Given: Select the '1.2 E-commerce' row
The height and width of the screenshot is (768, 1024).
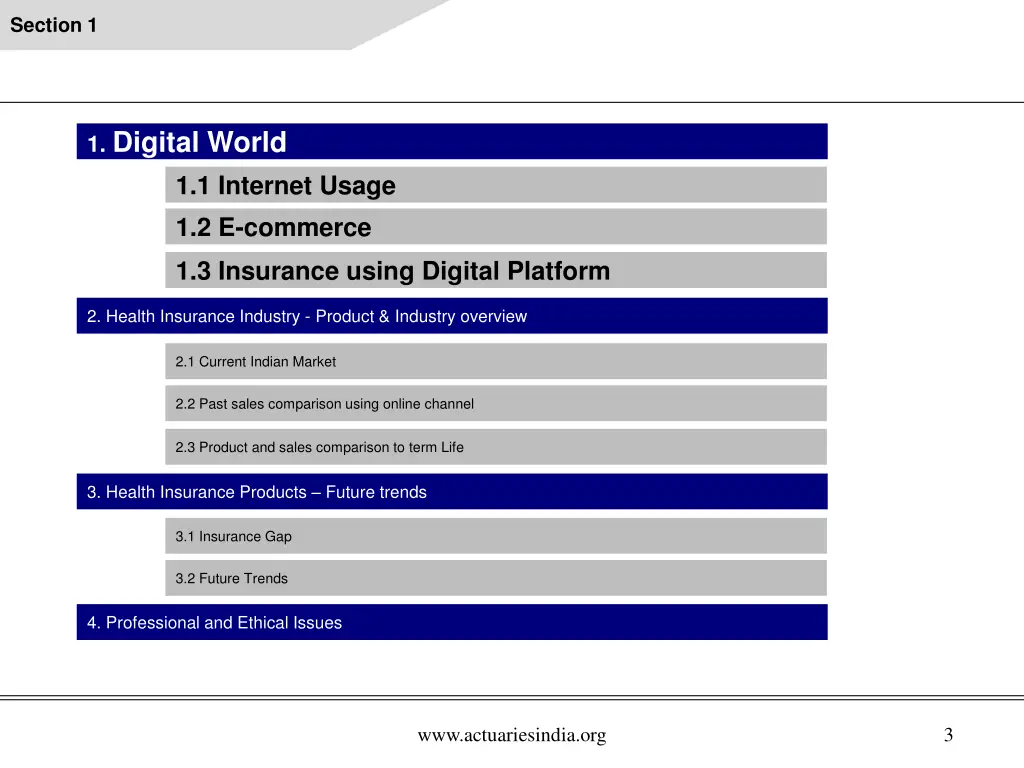Looking at the screenshot, I should pyautogui.click(x=496, y=227).
